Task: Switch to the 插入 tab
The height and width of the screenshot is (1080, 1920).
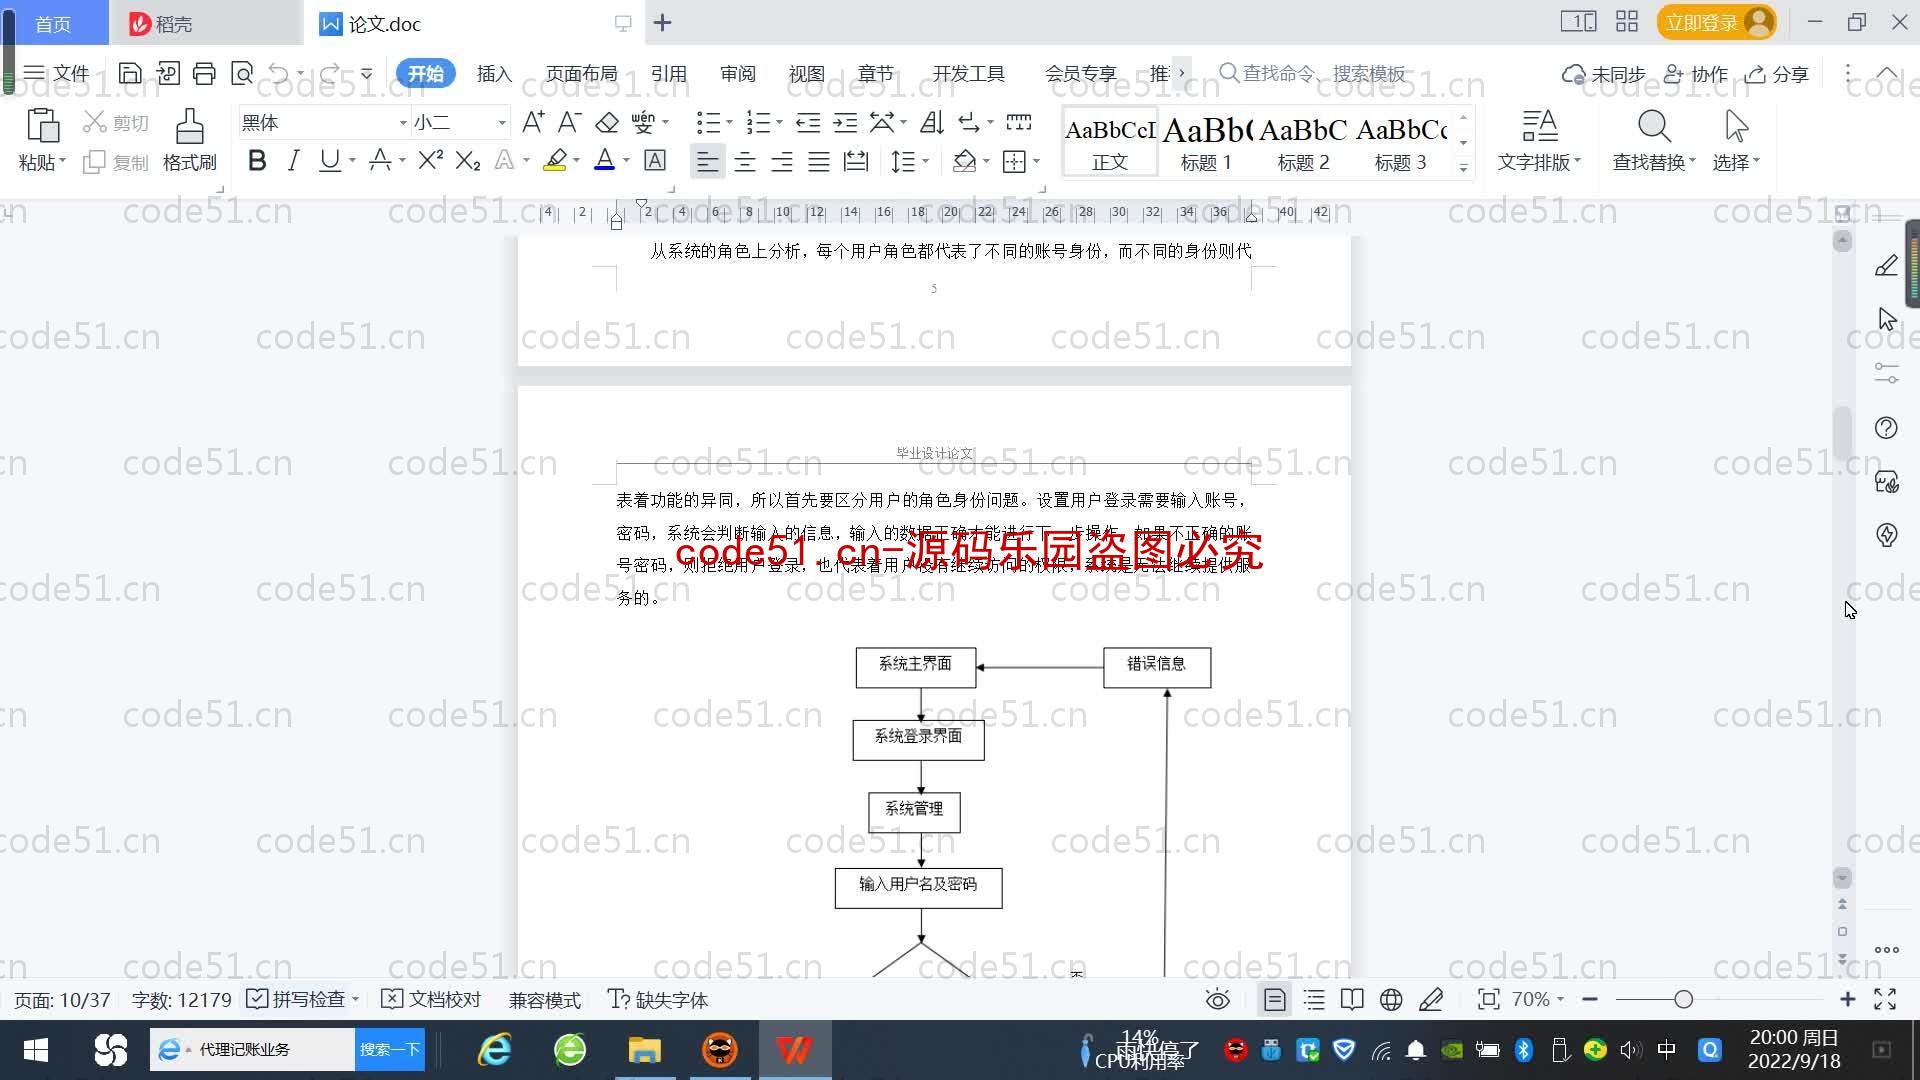Action: pos(494,73)
